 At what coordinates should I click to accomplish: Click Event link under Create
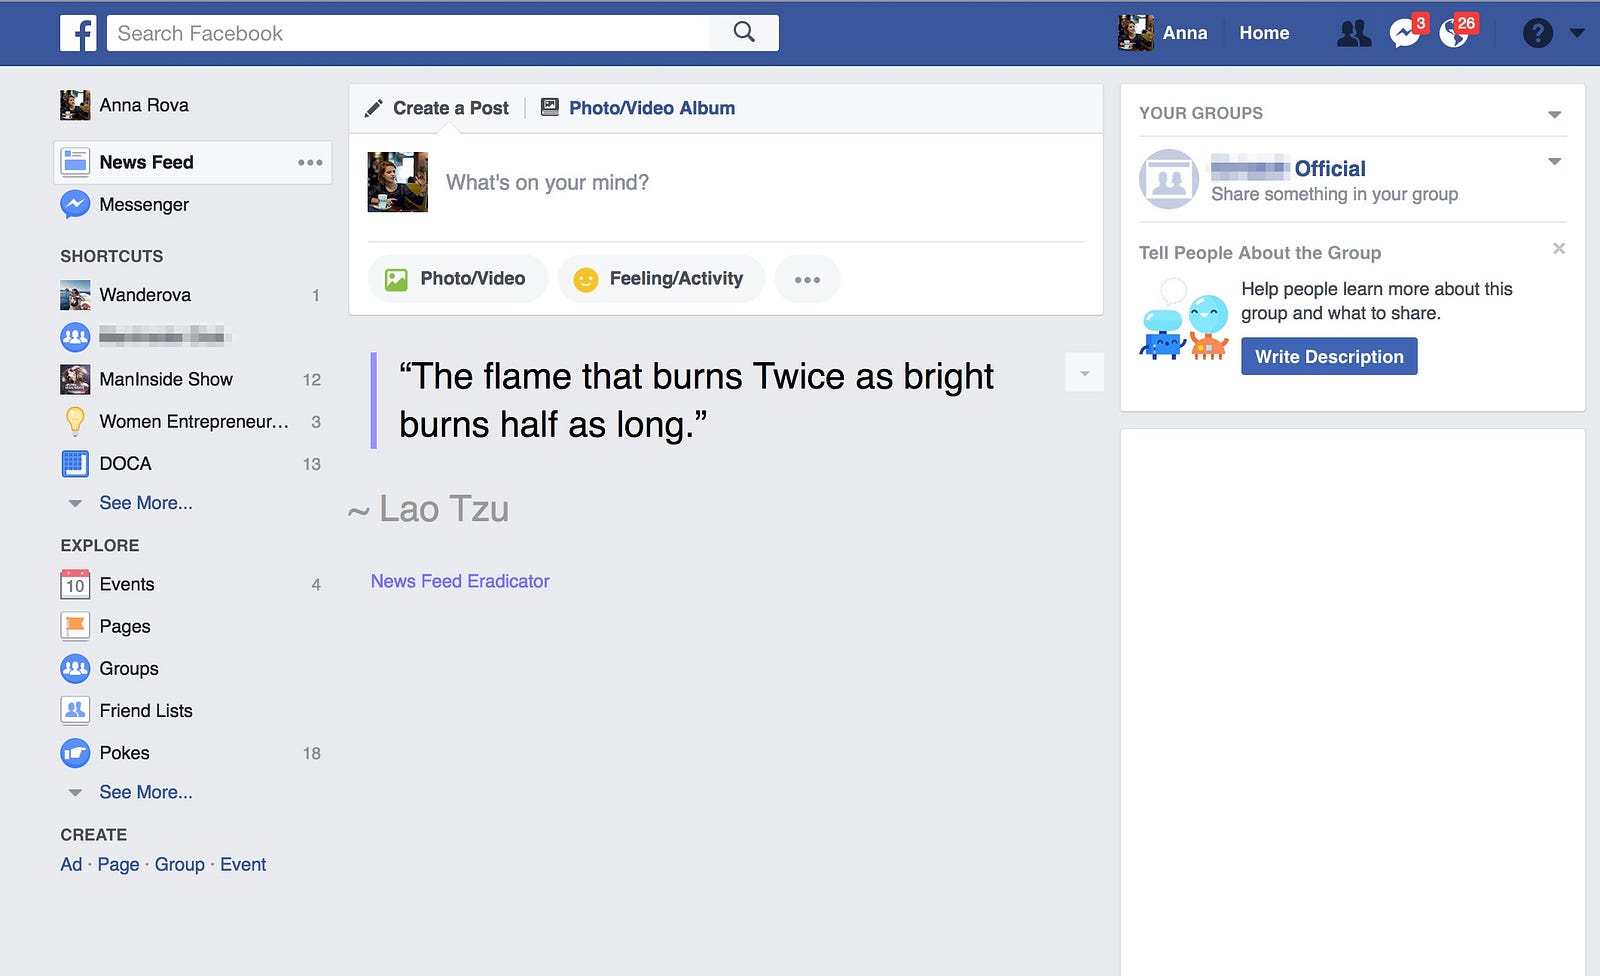[243, 865]
